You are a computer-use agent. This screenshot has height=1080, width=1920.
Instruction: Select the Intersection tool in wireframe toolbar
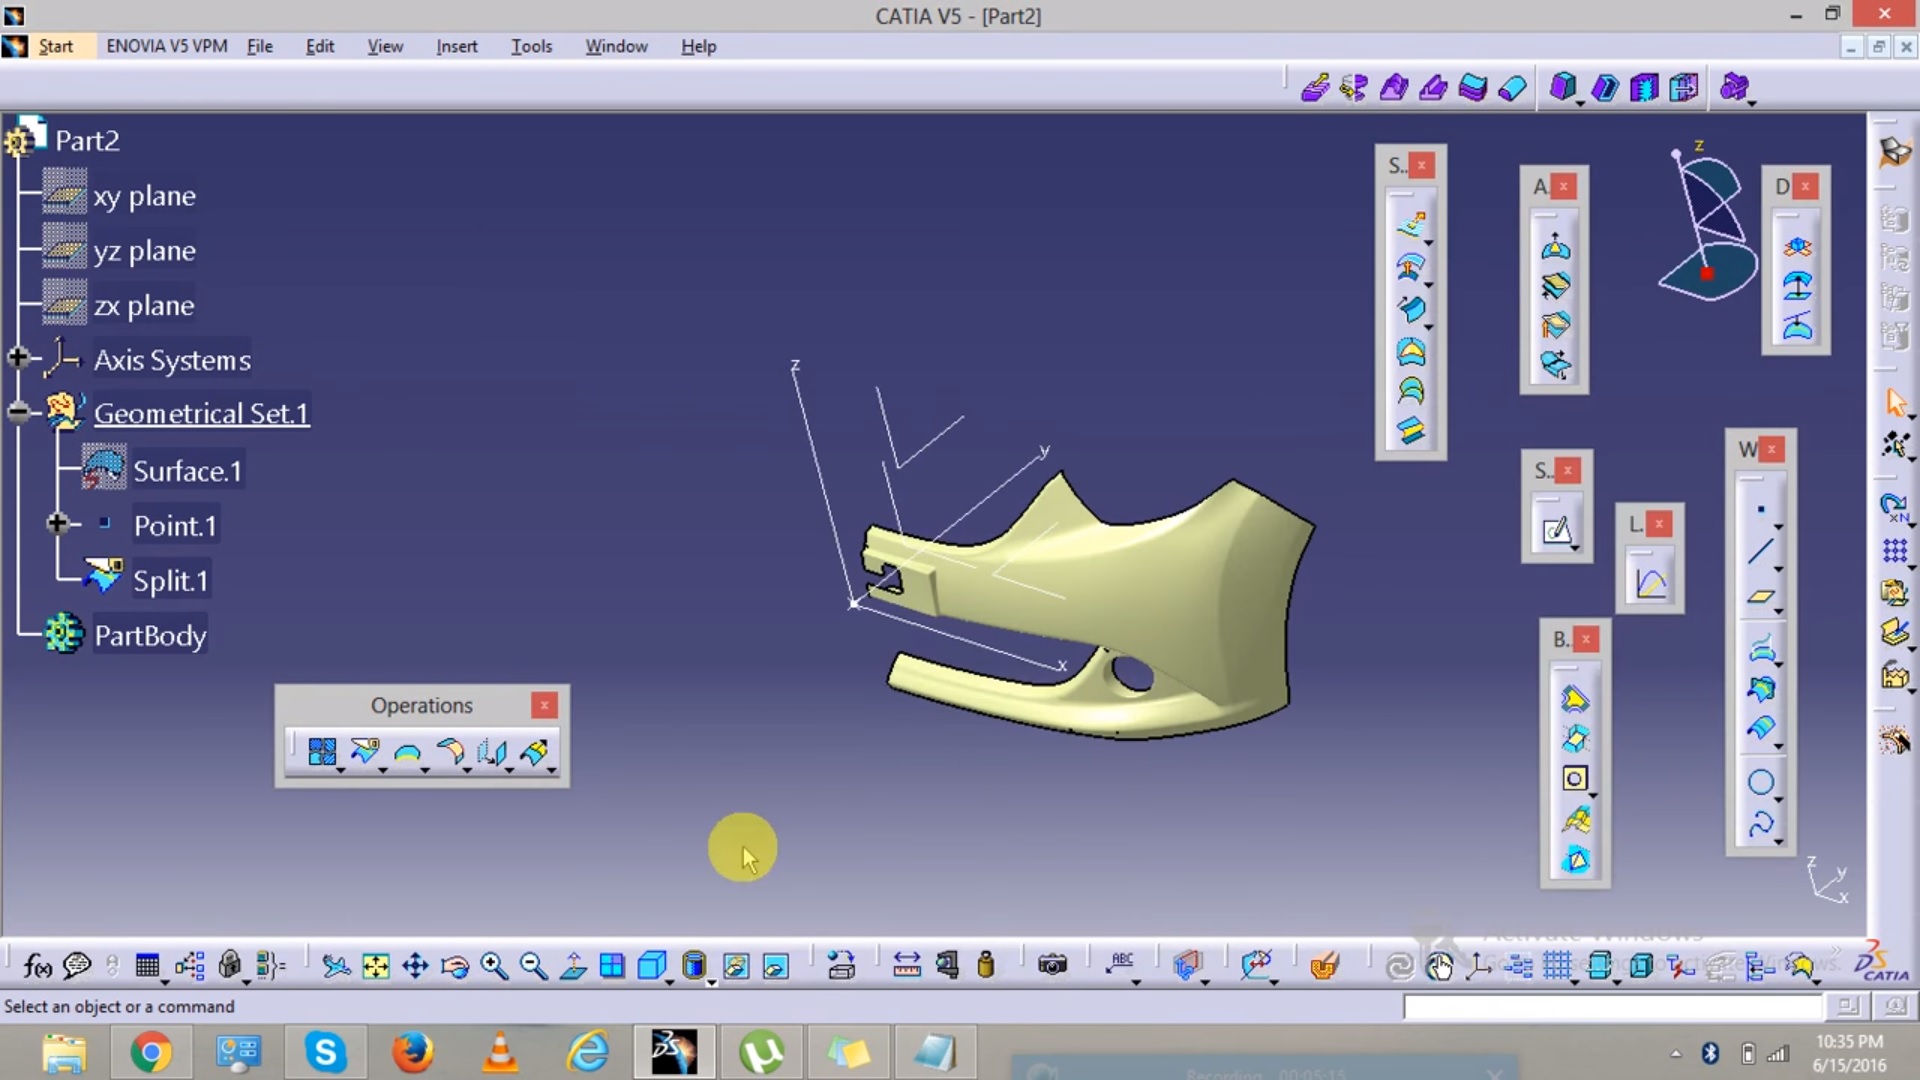tap(1760, 689)
